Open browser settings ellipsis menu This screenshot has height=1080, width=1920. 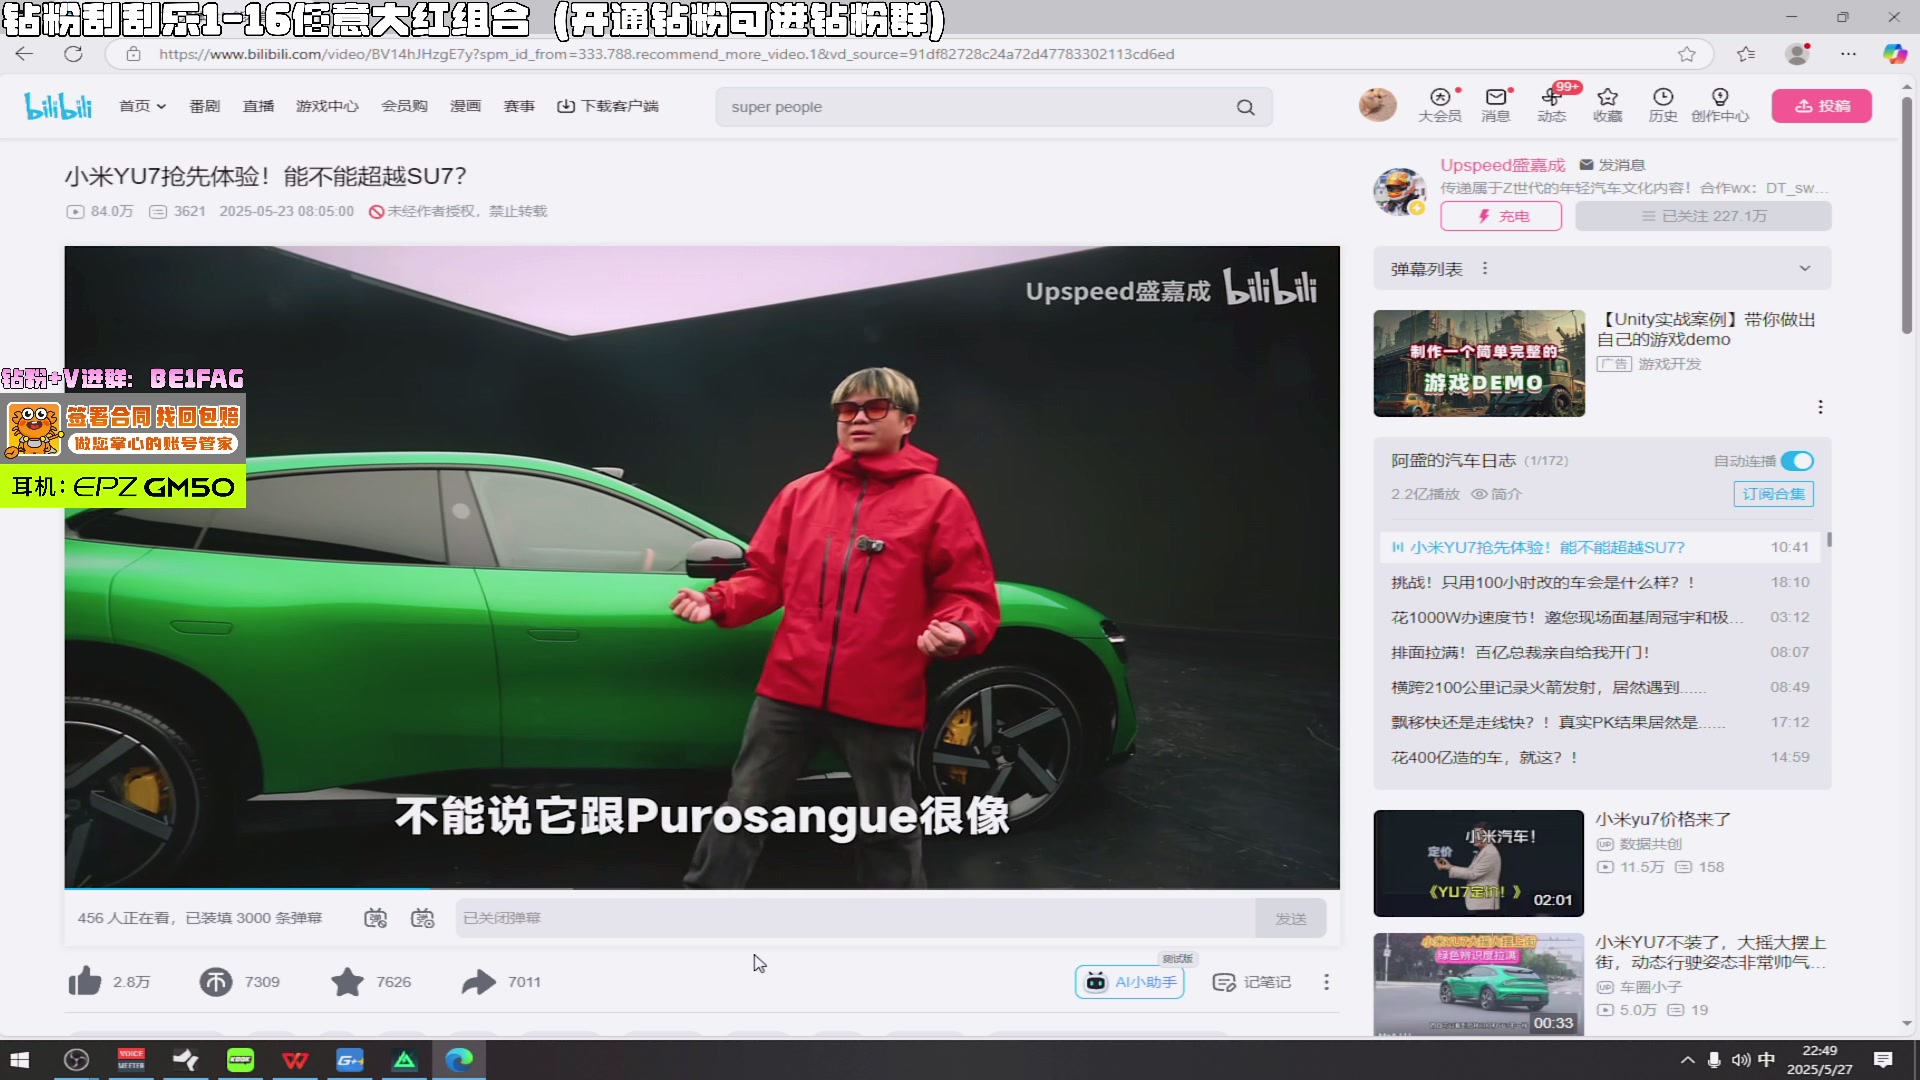point(1848,54)
